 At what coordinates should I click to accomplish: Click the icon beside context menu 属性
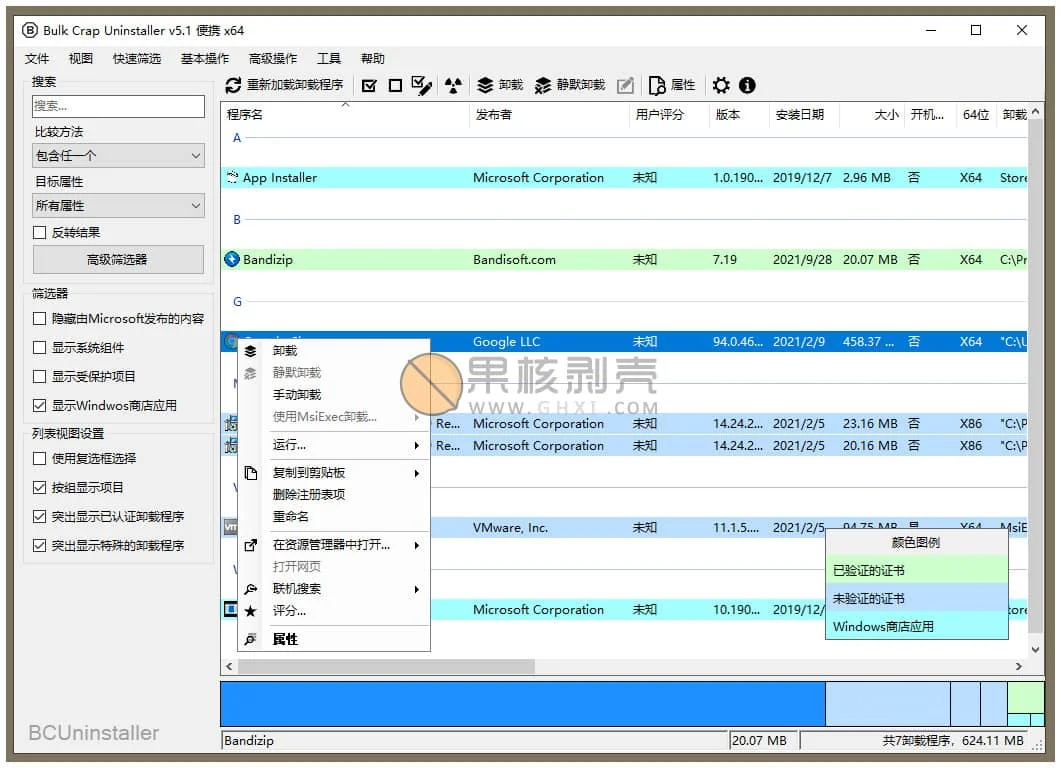point(250,639)
